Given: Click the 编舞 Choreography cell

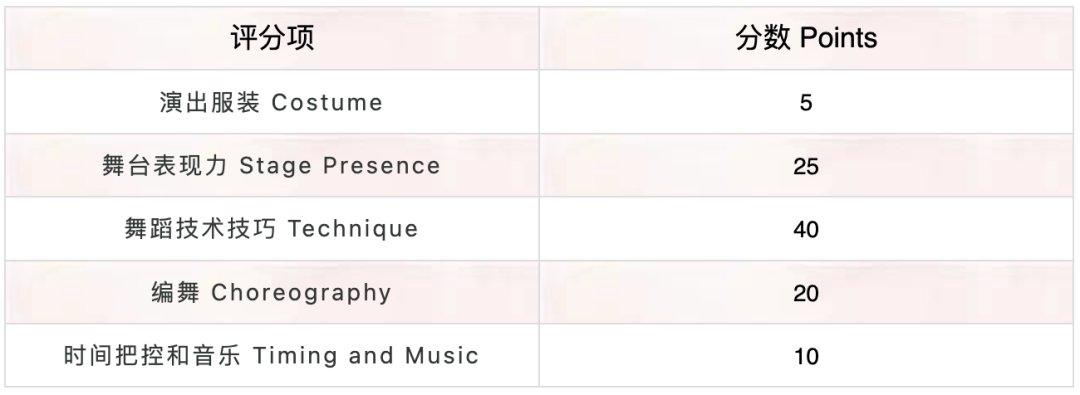Looking at the screenshot, I should click(x=272, y=292).
